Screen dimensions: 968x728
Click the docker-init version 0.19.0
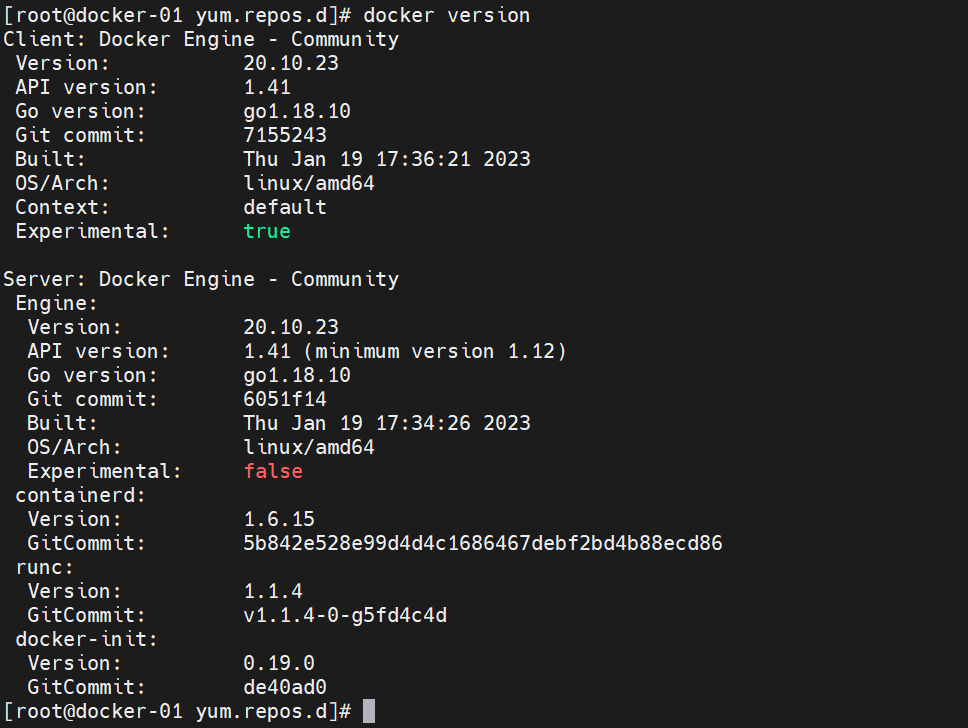(x=279, y=663)
